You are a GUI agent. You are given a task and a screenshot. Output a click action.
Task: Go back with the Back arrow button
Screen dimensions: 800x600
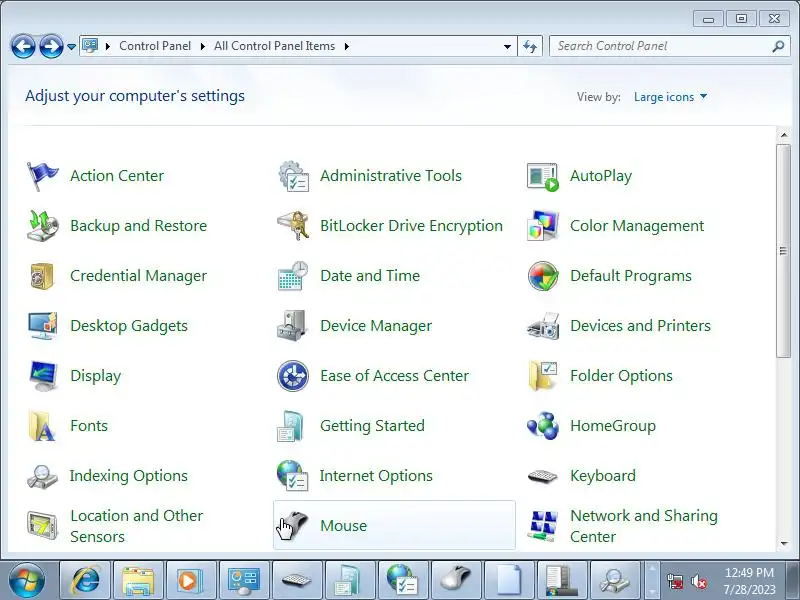(x=23, y=46)
